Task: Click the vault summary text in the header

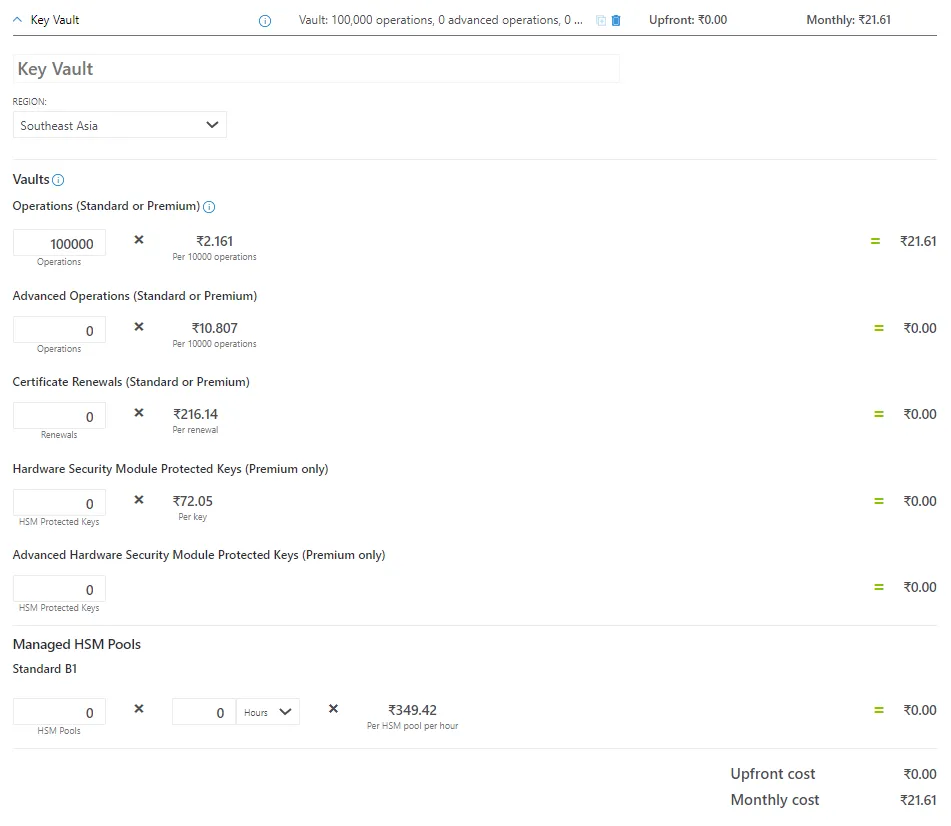Action: pyautogui.click(x=440, y=20)
